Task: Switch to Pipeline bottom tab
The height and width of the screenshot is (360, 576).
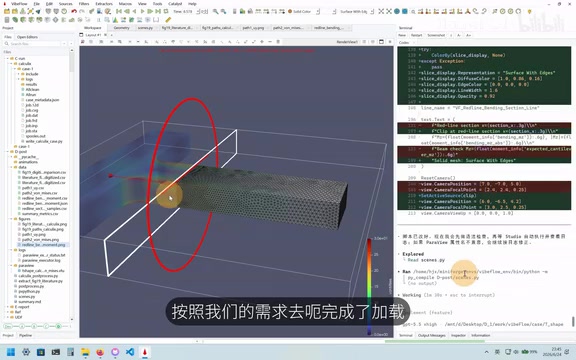Action: [x=25, y=335]
